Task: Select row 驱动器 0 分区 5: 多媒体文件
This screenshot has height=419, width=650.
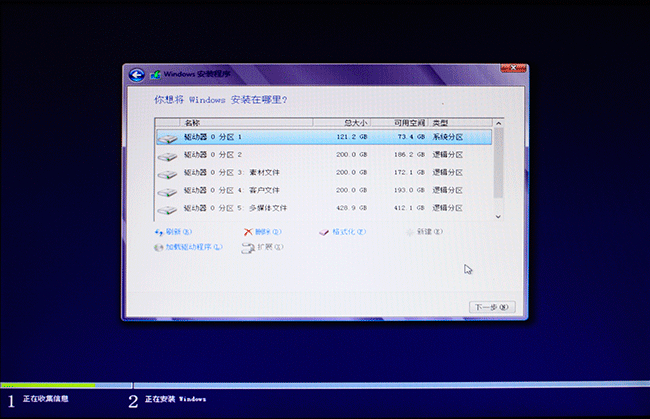Action: pos(324,208)
